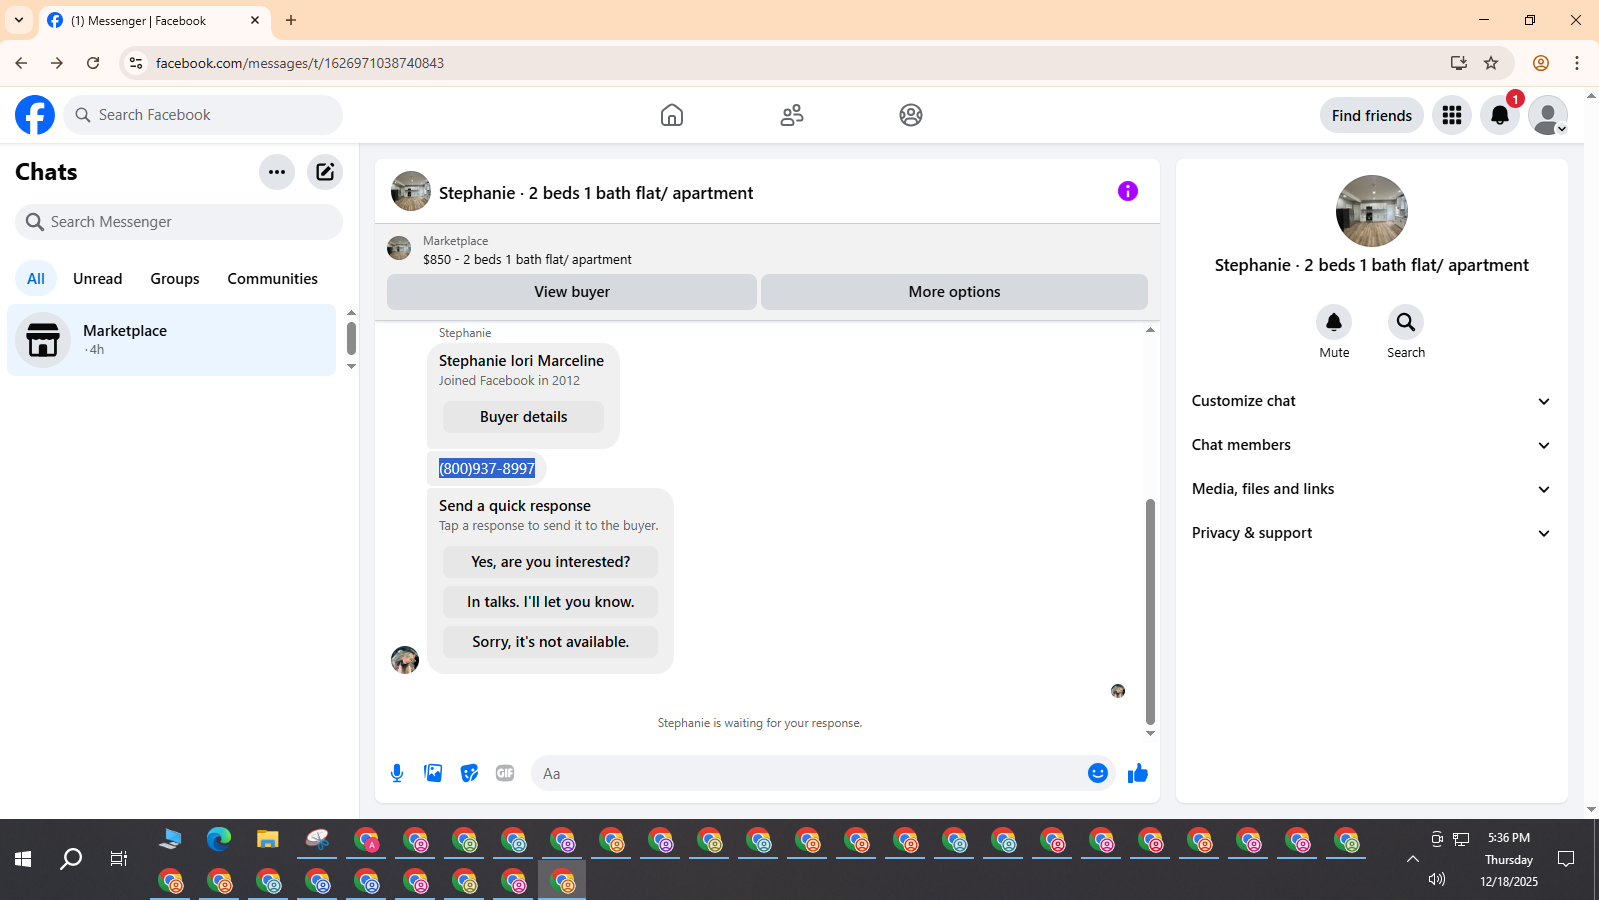1599x900 pixels.
Task: Open the Notifications bell
Action: [1500, 115]
